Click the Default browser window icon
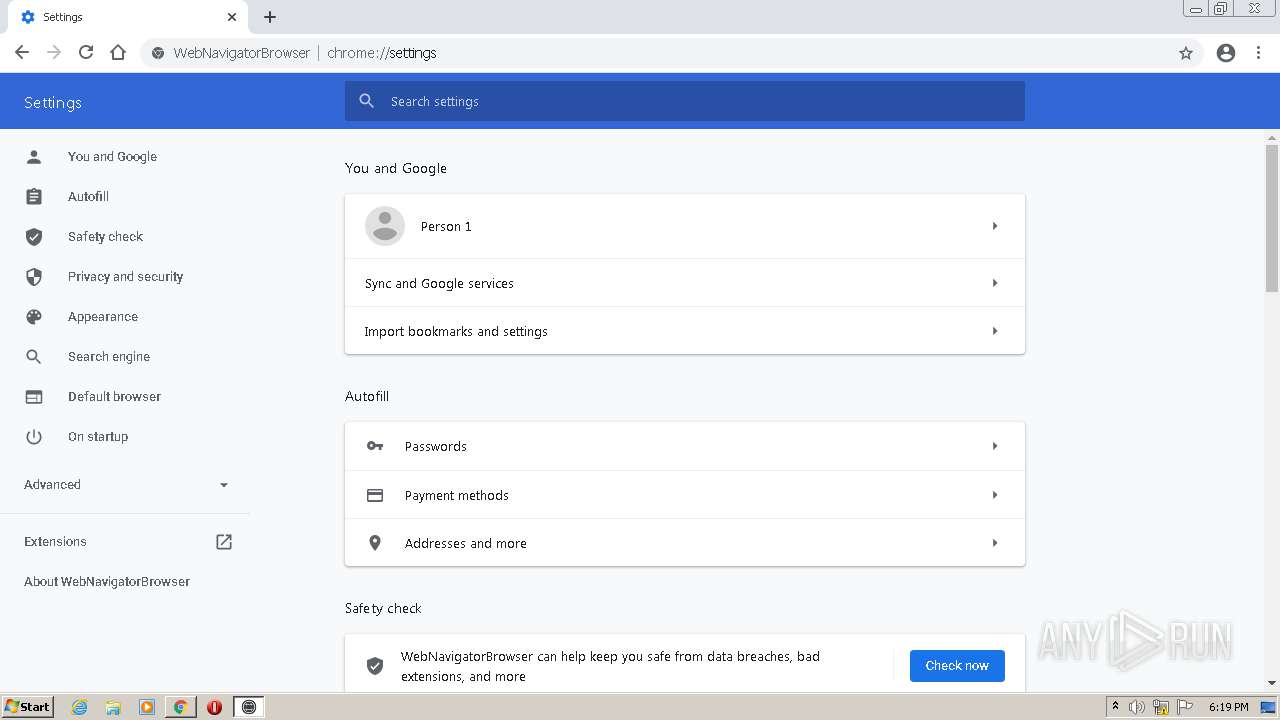1280x720 pixels. coord(34,397)
